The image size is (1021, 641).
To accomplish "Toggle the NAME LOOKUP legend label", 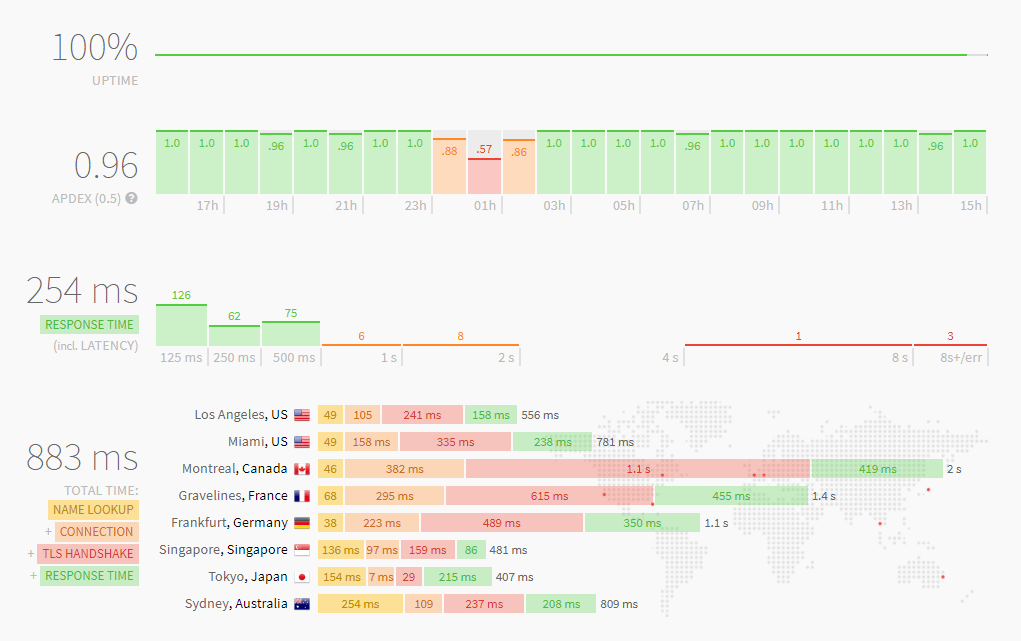I will point(95,510).
